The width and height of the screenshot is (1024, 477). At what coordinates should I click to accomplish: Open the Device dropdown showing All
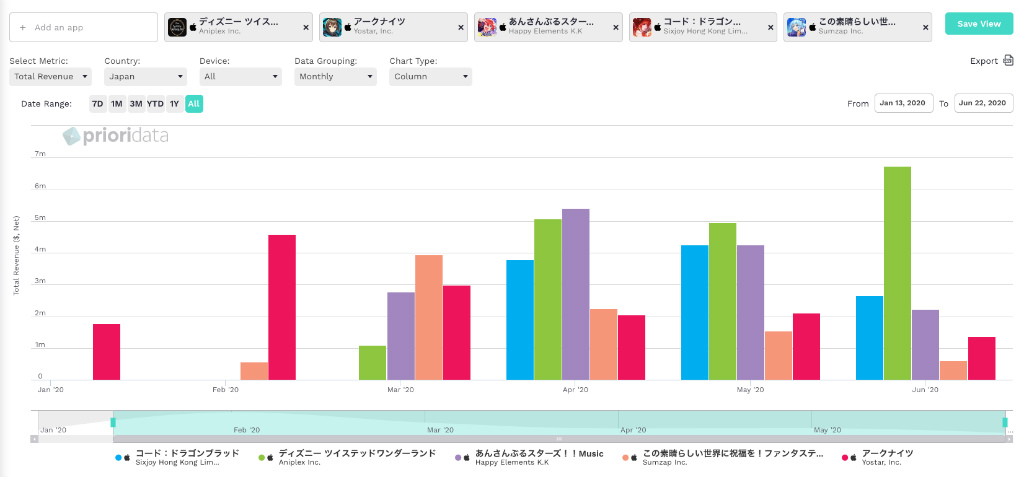coord(241,76)
